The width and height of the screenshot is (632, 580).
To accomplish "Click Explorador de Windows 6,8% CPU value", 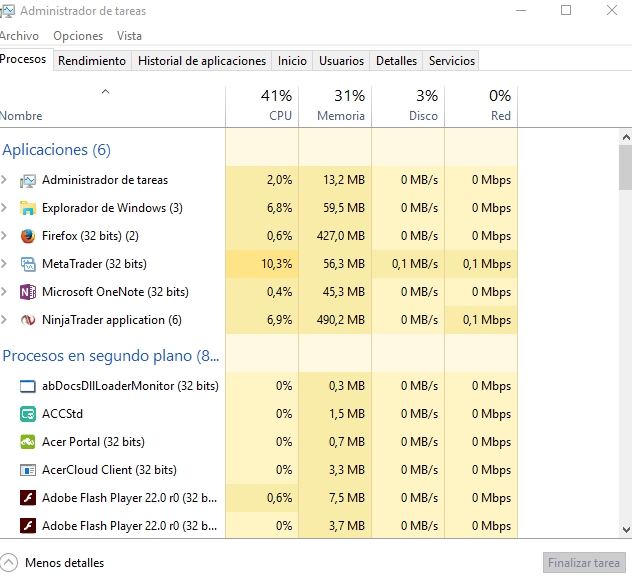I will [x=279, y=208].
